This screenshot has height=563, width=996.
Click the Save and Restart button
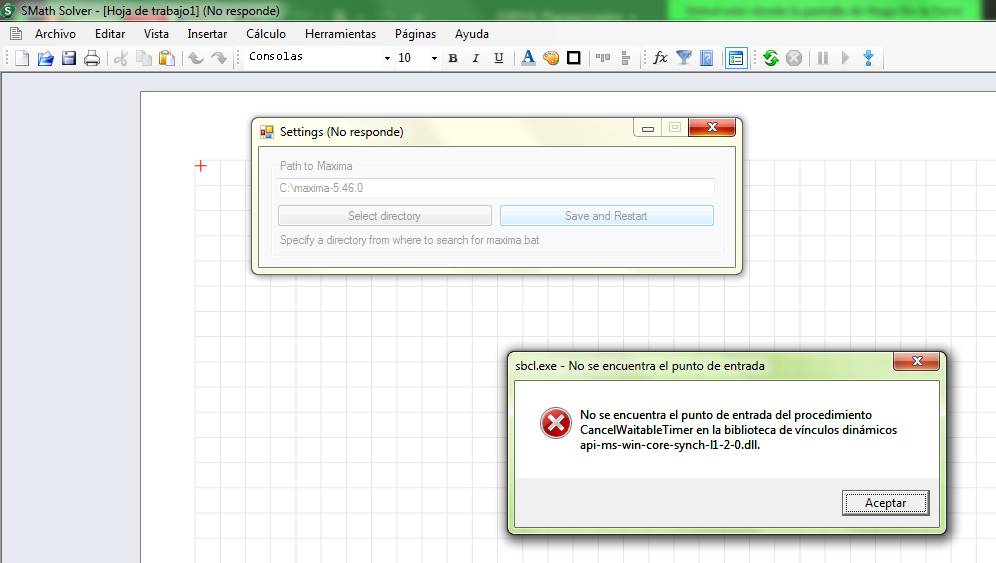(606, 216)
